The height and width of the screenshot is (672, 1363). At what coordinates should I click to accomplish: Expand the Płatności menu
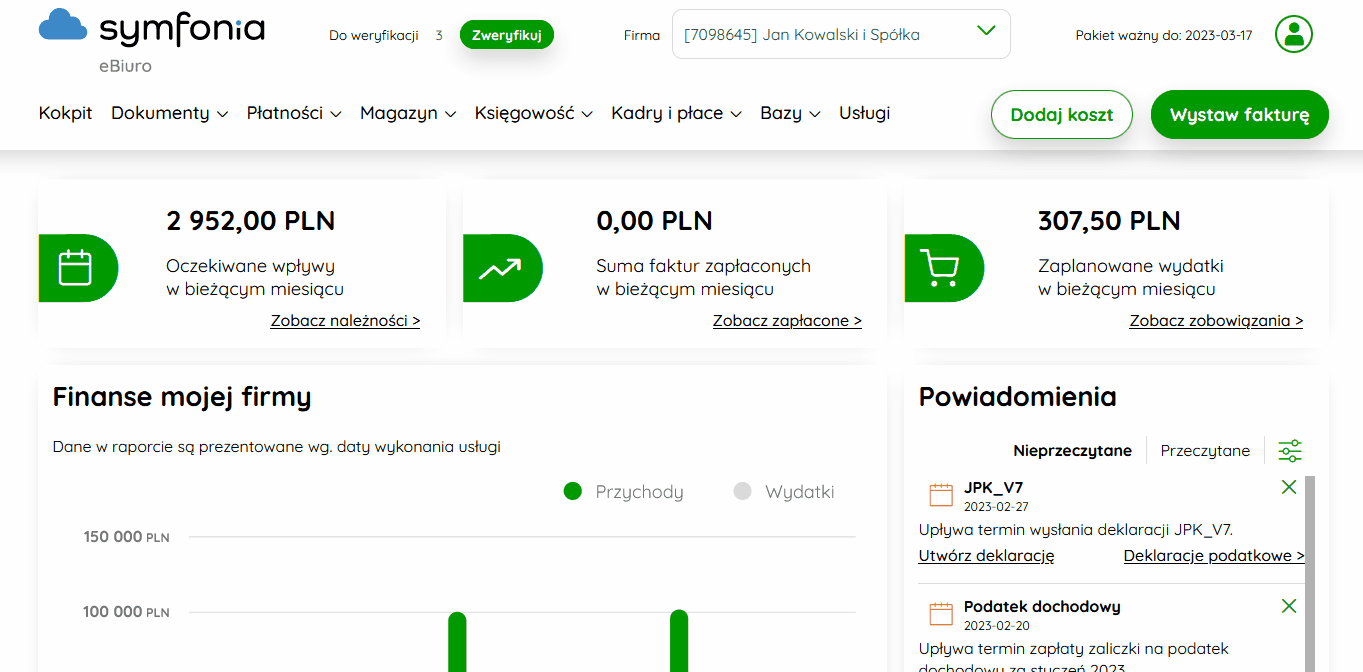pyautogui.click(x=294, y=113)
